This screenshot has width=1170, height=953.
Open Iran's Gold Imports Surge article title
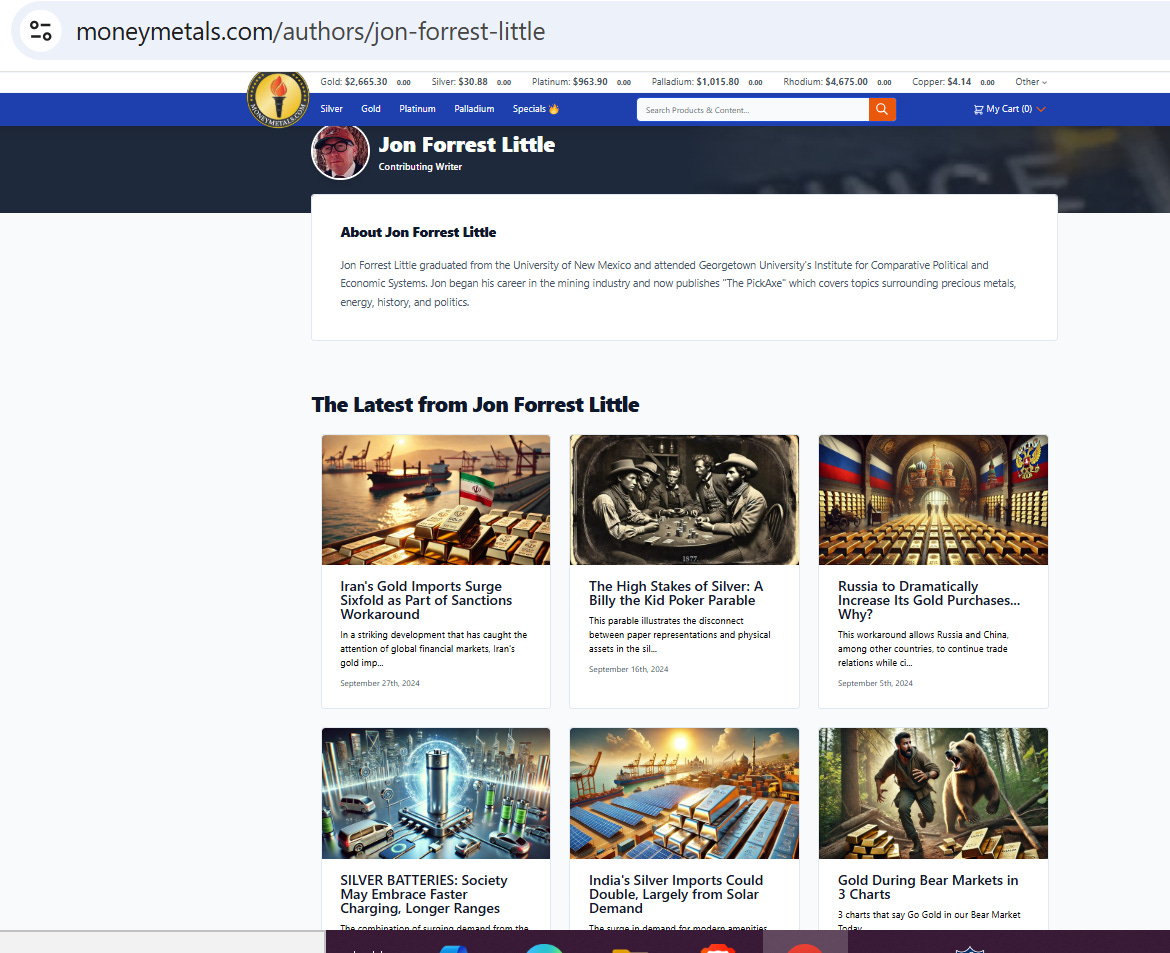coord(426,600)
